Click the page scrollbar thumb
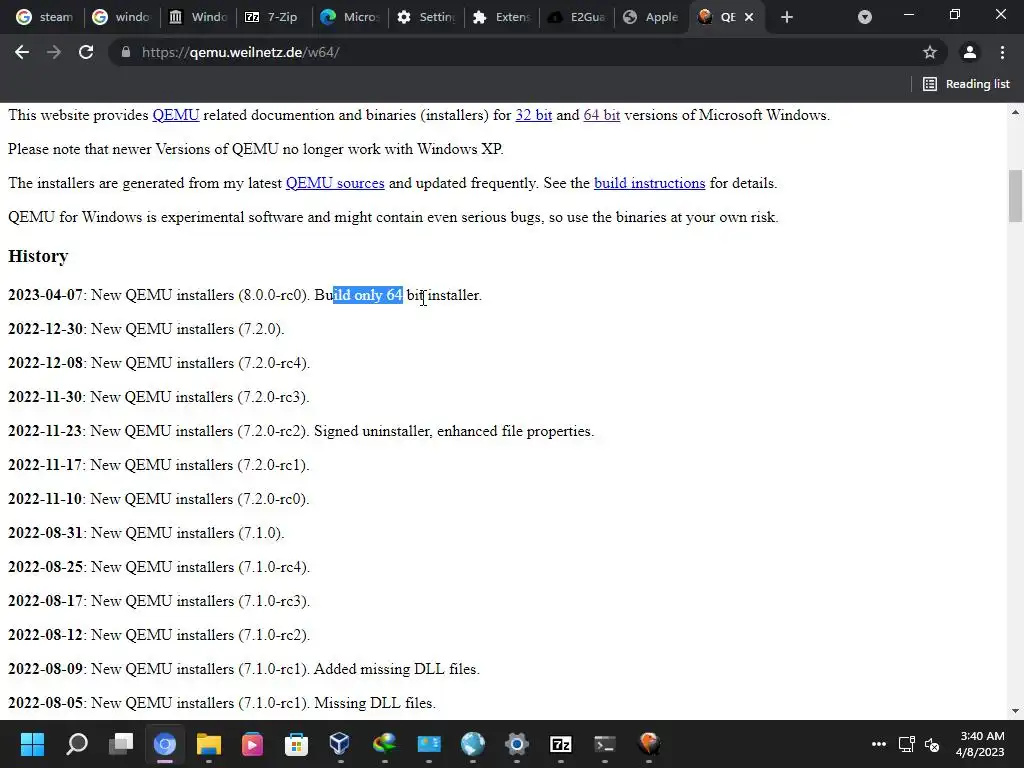This screenshot has width=1024, height=768. pyautogui.click(x=1015, y=196)
